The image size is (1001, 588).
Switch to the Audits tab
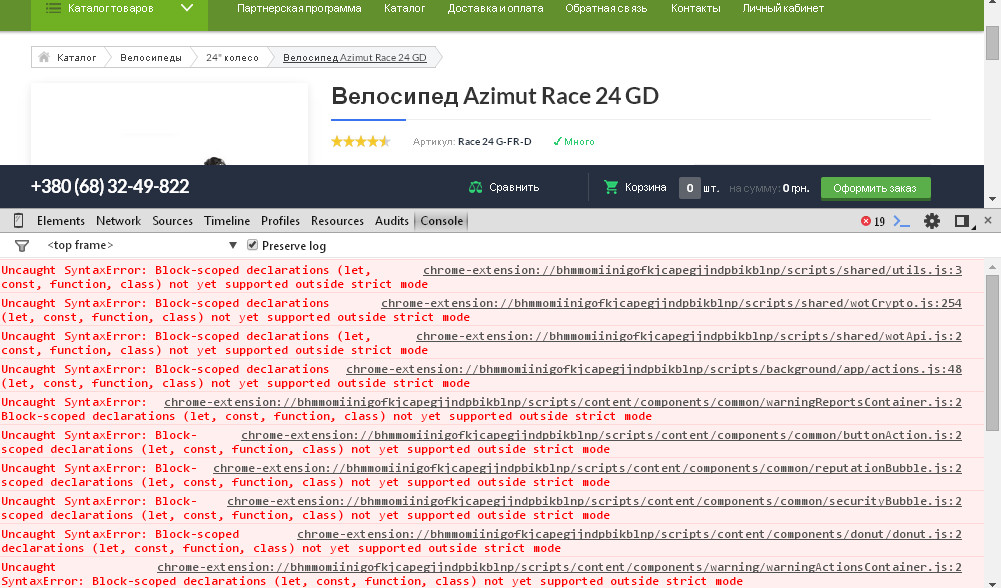(391, 221)
